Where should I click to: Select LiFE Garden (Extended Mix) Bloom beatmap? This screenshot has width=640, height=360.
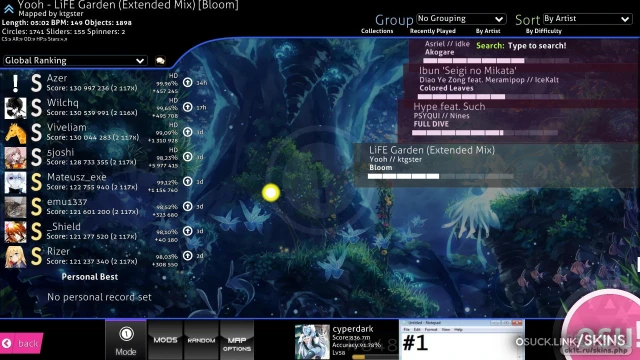tap(496, 164)
